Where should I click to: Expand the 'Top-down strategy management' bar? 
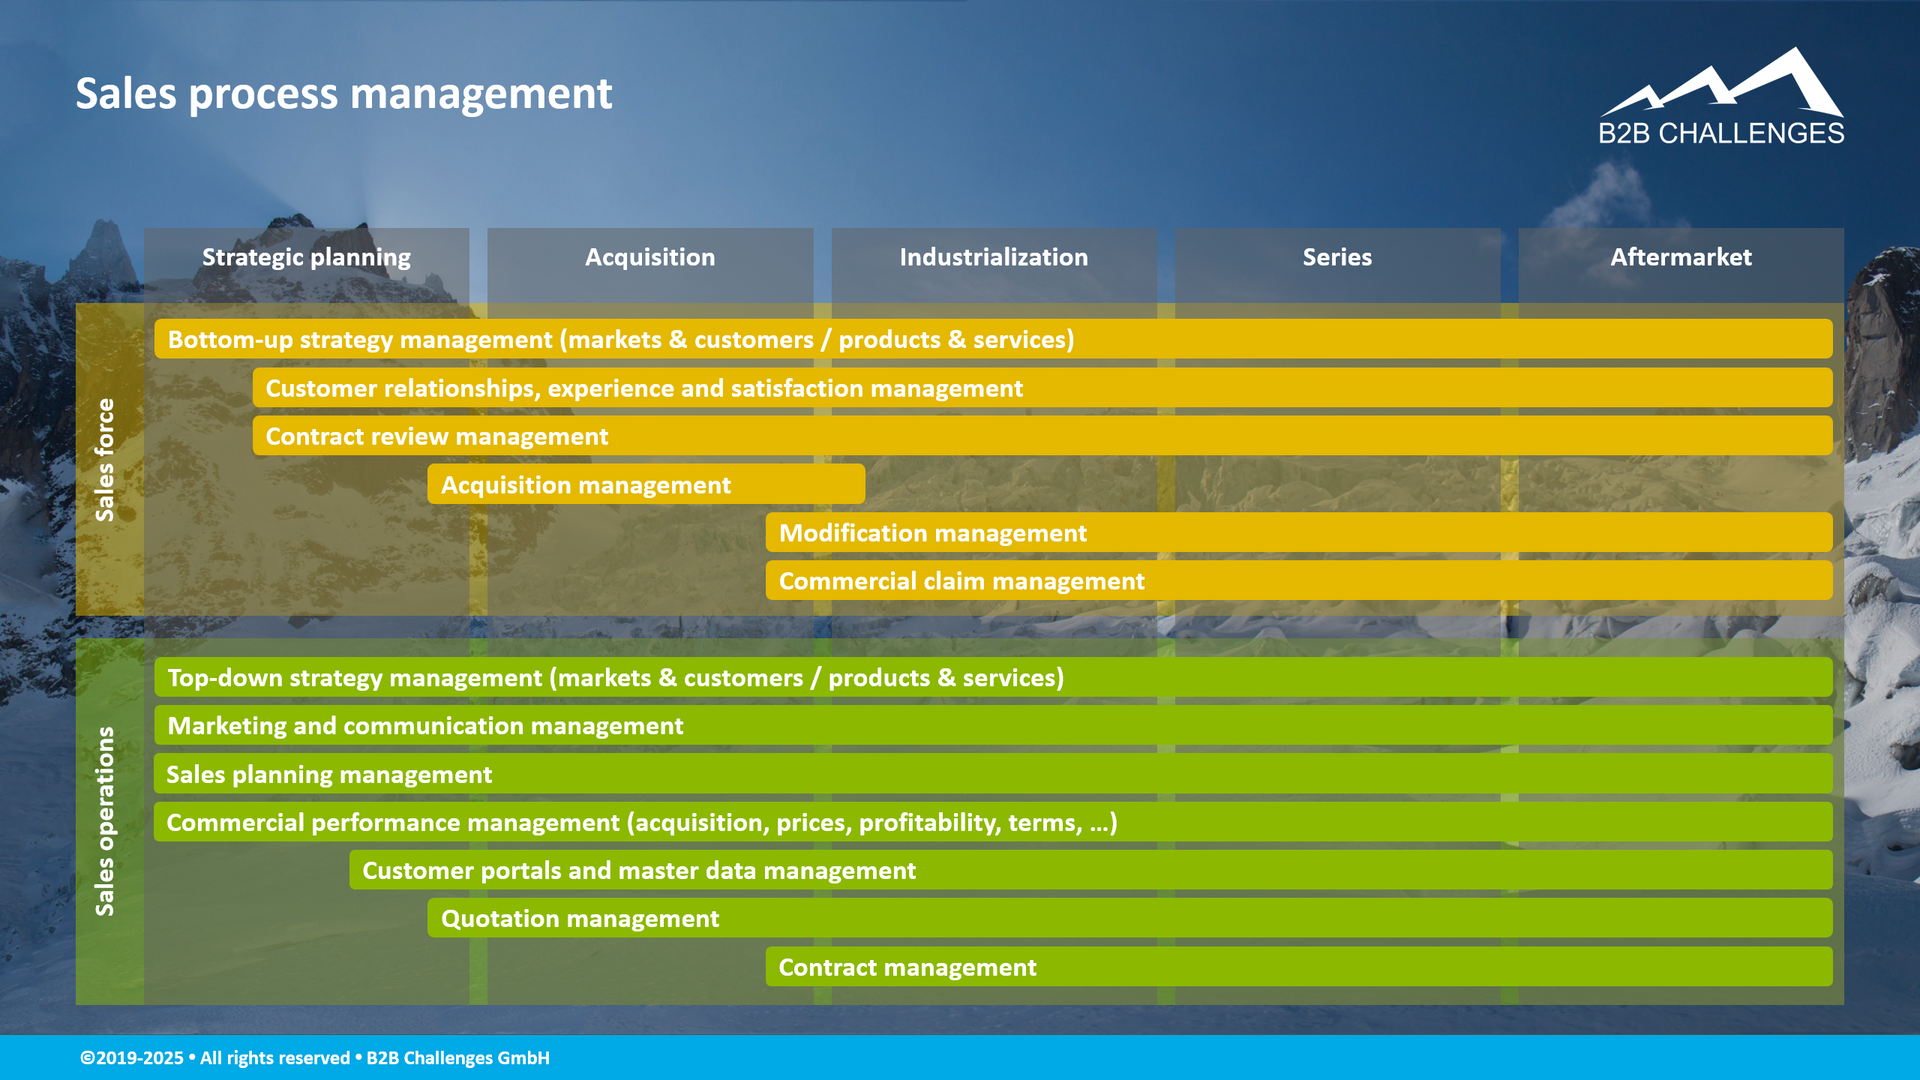(616, 677)
